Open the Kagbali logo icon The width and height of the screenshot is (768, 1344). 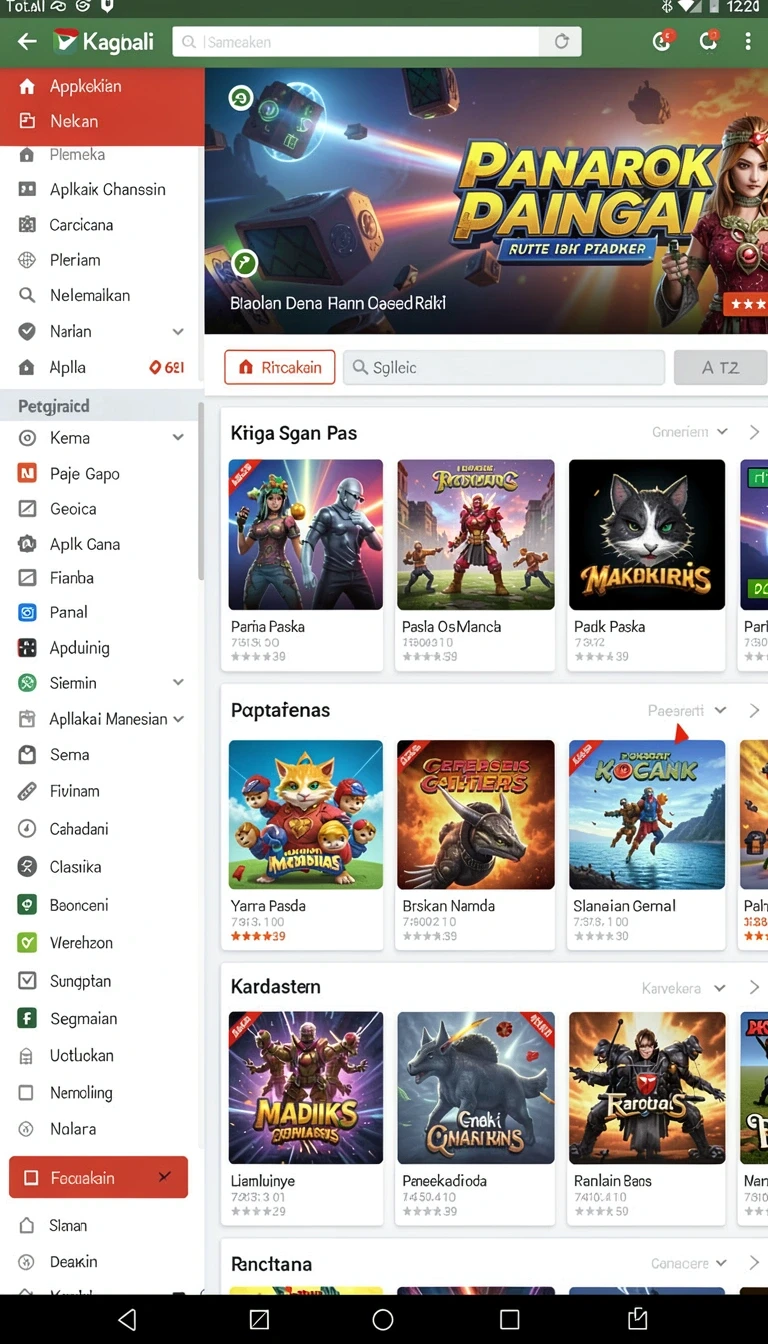65,41
